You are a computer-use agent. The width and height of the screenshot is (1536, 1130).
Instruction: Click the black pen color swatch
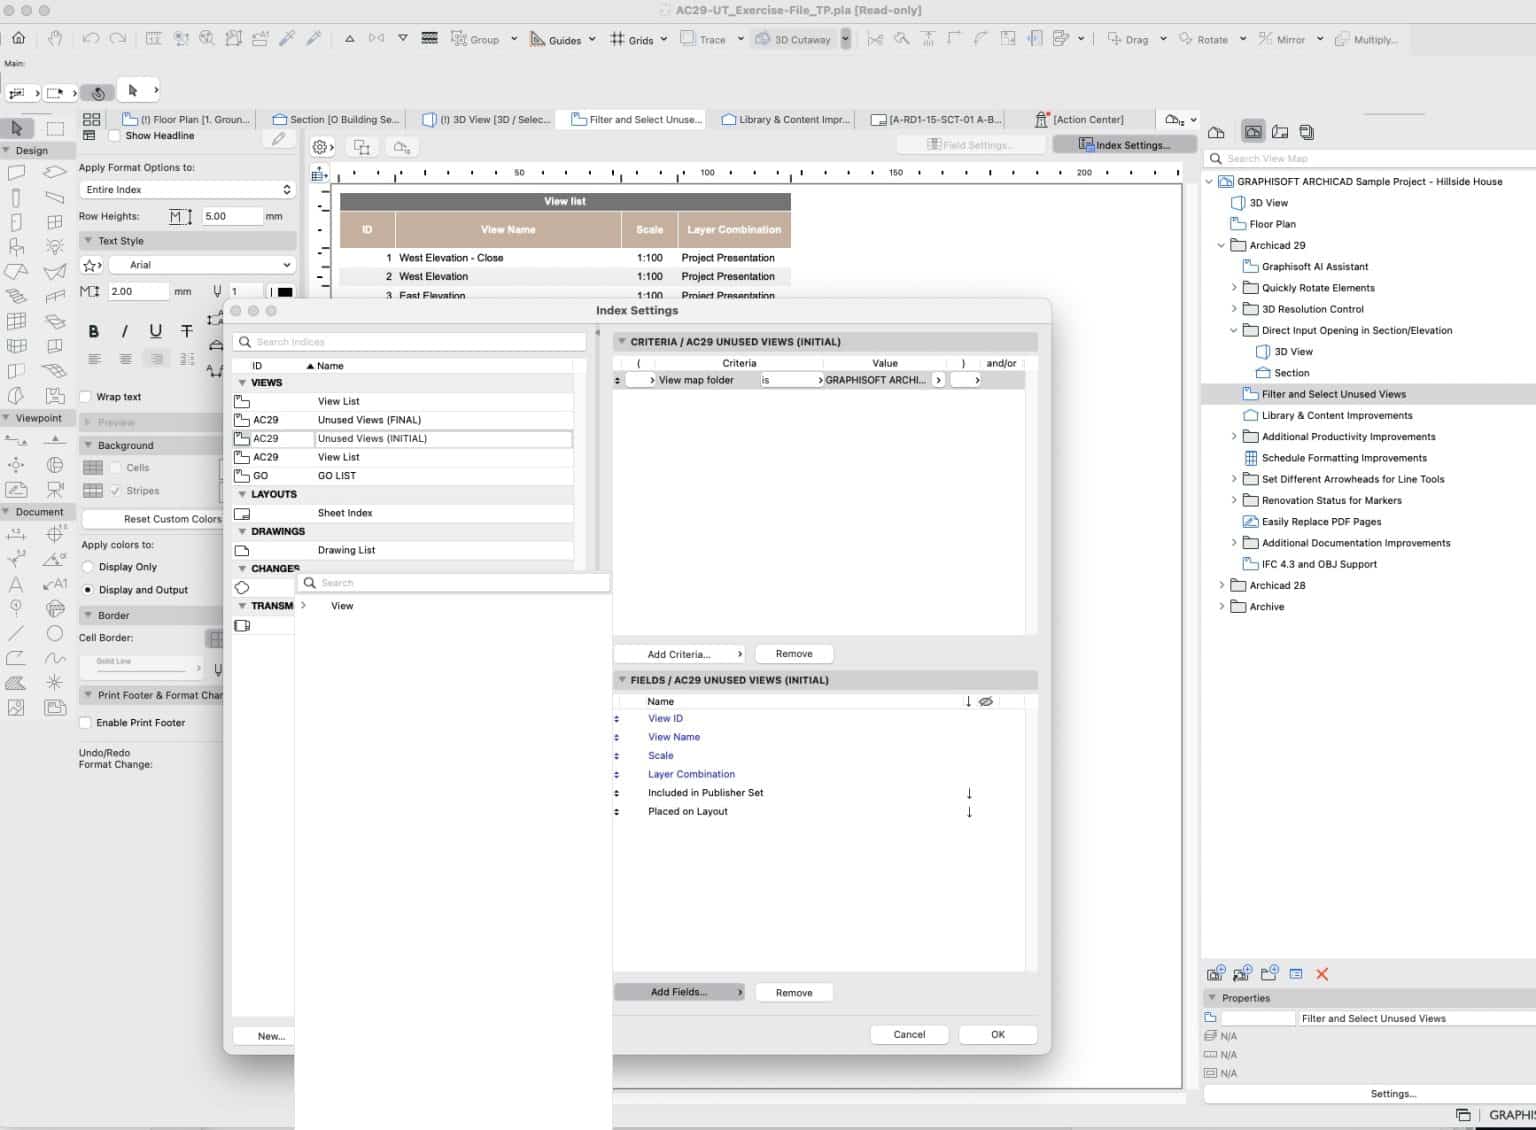tap(284, 292)
